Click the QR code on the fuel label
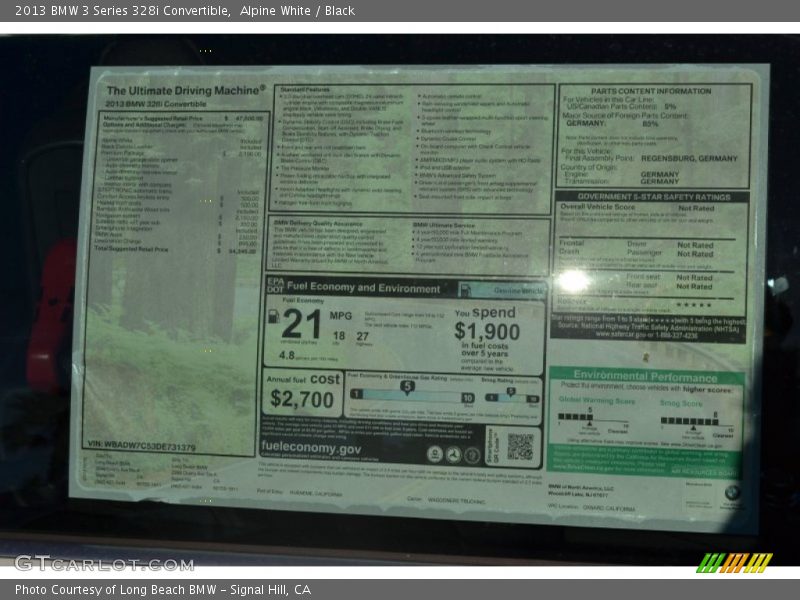 pos(520,446)
